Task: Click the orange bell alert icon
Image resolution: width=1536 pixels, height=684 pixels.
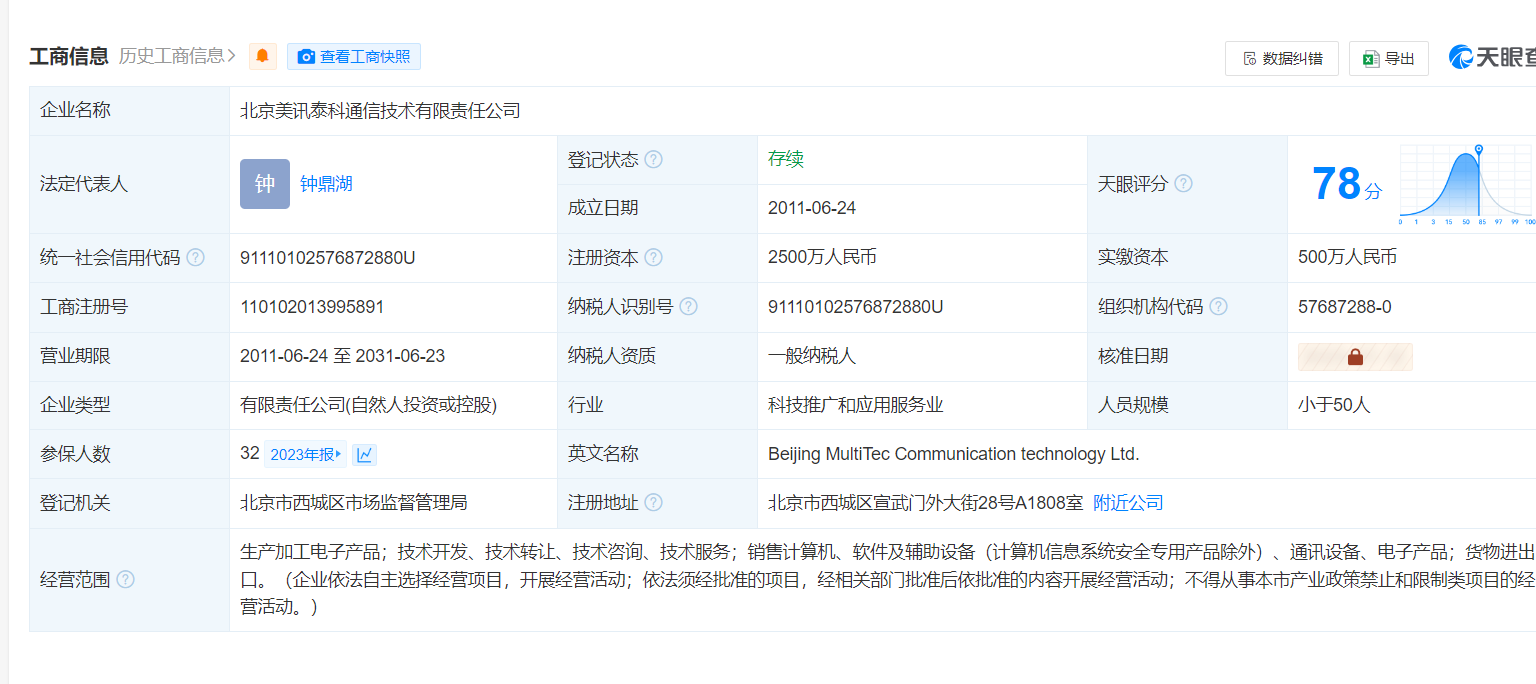Action: 263,56
